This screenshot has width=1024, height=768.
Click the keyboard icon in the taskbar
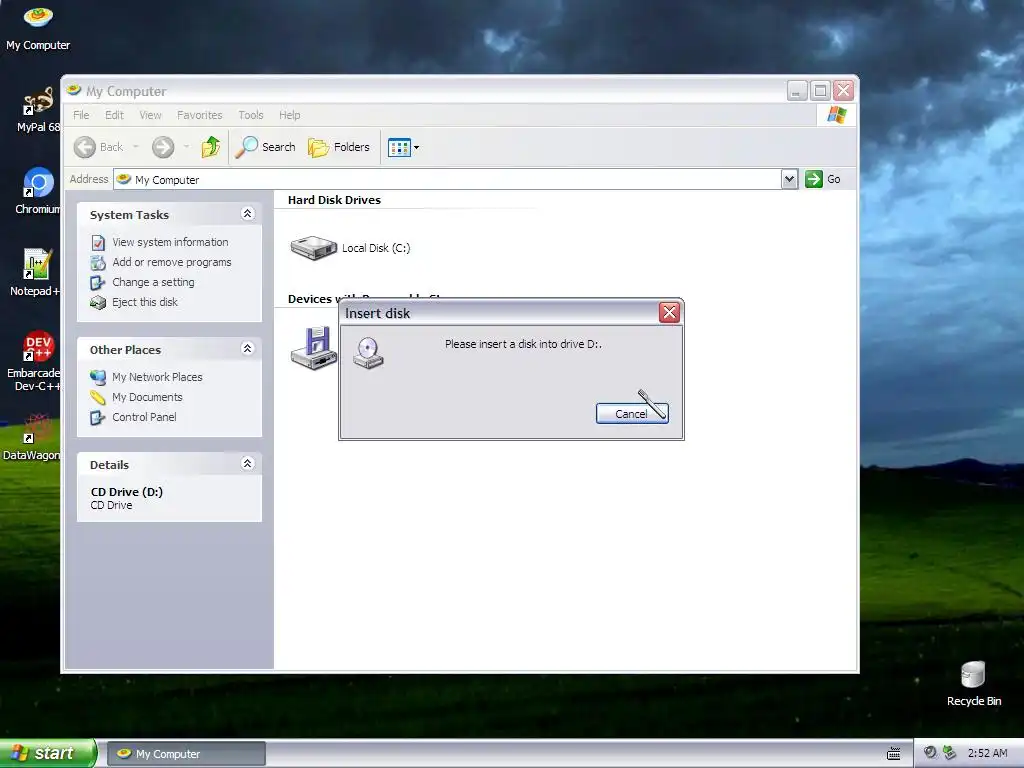point(893,754)
